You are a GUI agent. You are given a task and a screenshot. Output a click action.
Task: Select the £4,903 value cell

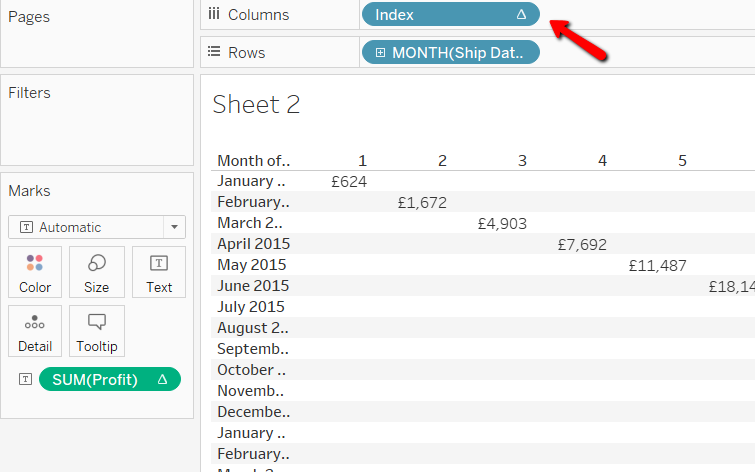(502, 223)
